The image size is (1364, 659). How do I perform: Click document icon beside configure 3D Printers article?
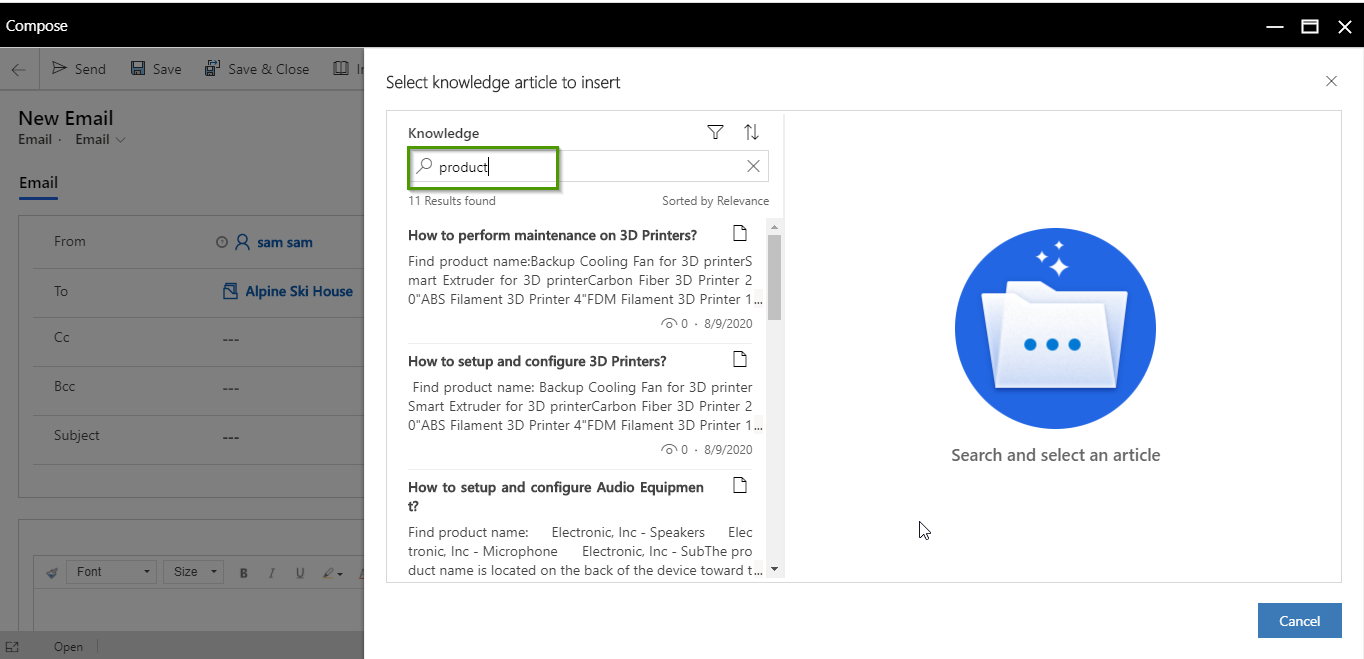click(740, 360)
